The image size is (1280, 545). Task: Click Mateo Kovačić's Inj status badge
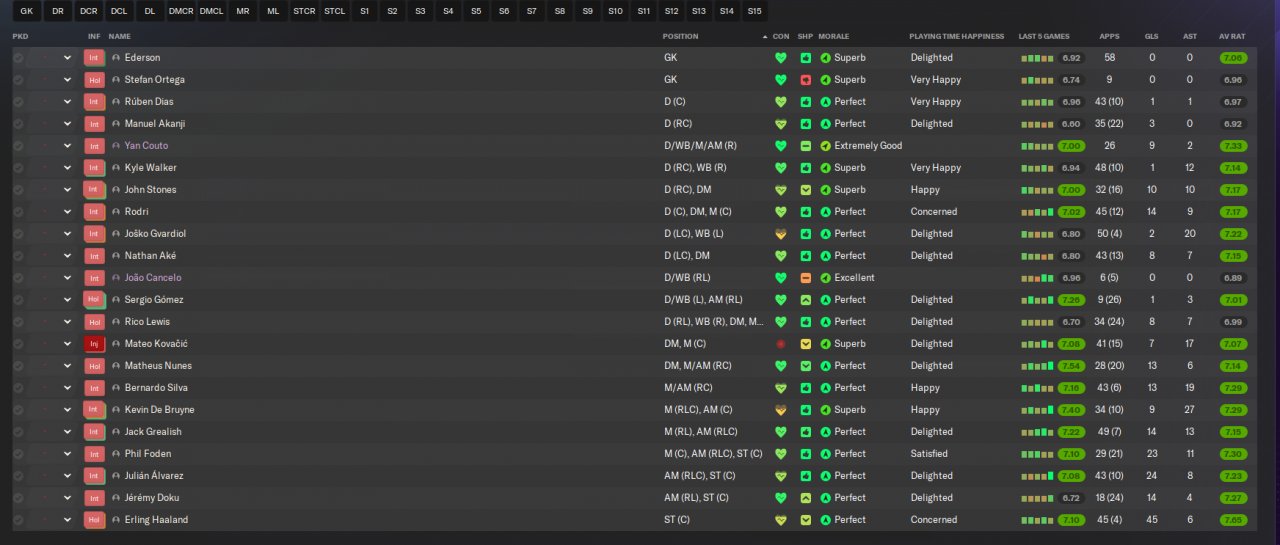95,344
